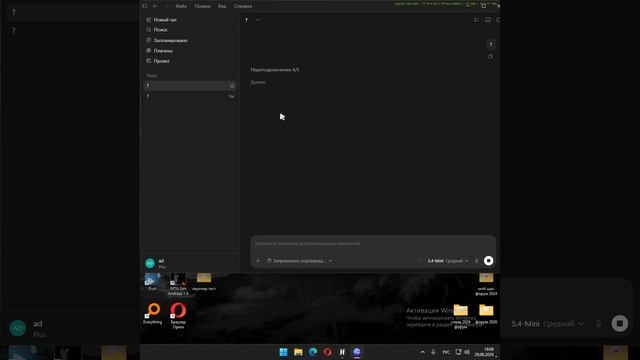Open the Windows Start menu

283,352
